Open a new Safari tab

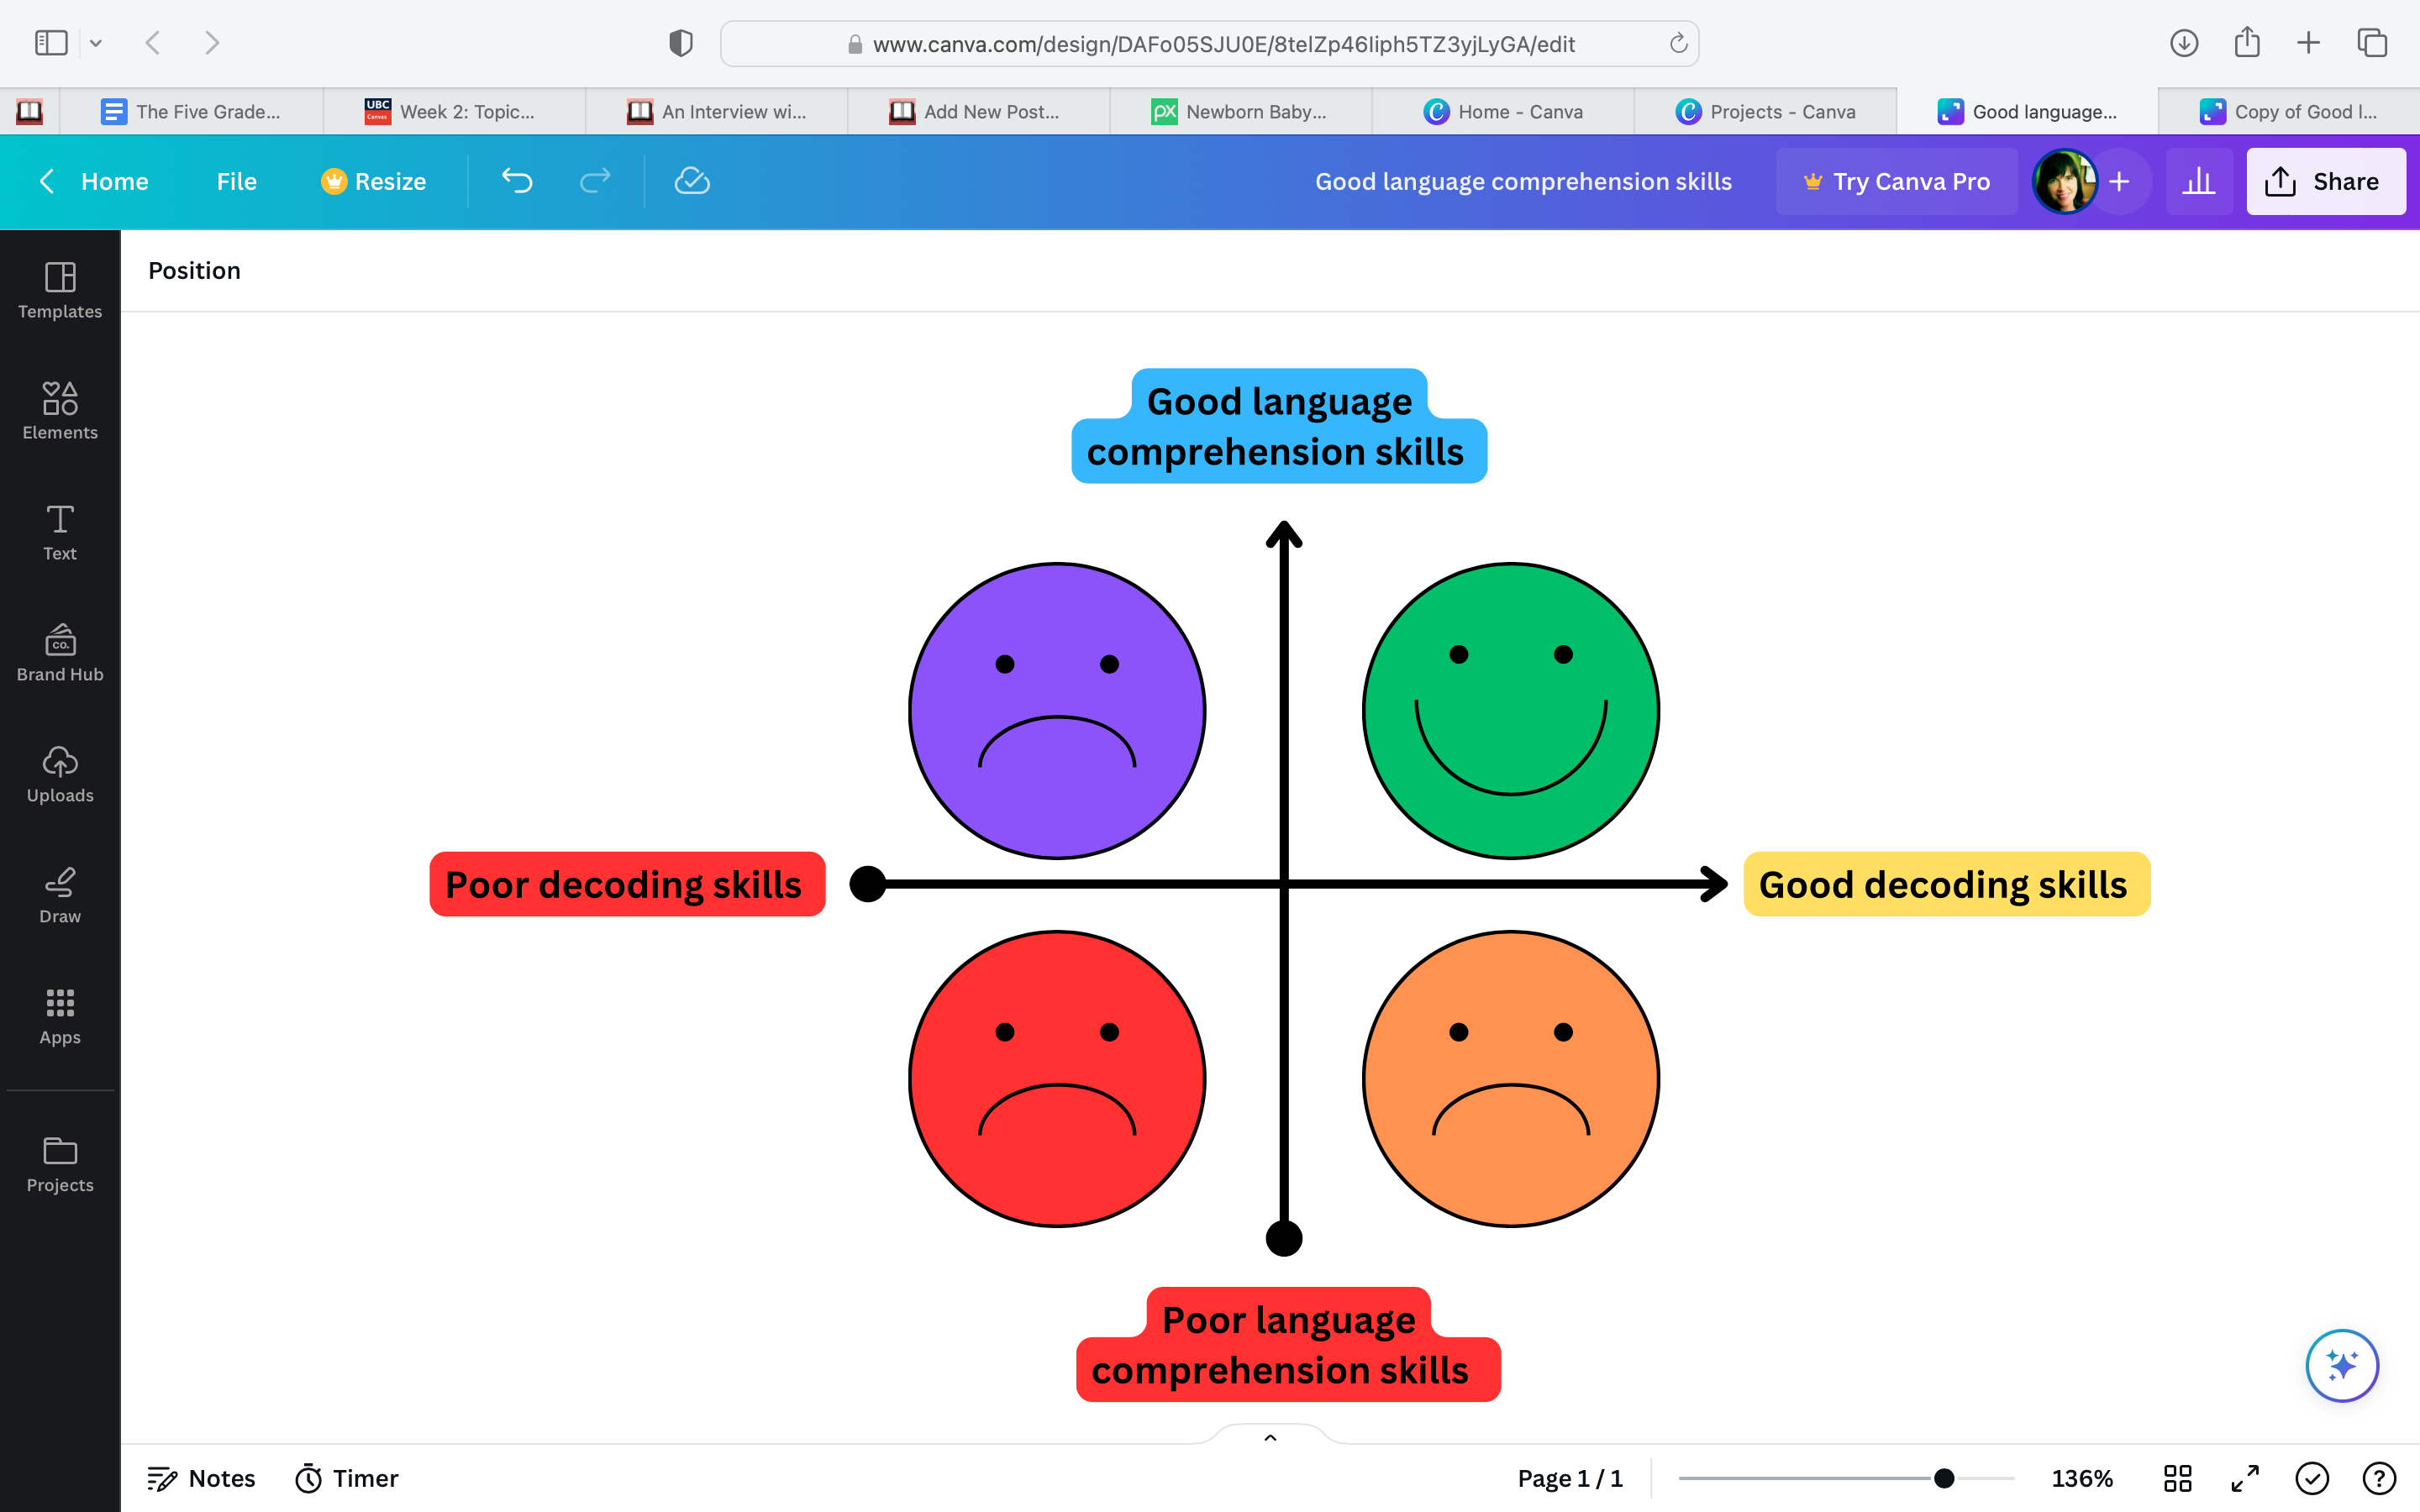[x=2309, y=43]
